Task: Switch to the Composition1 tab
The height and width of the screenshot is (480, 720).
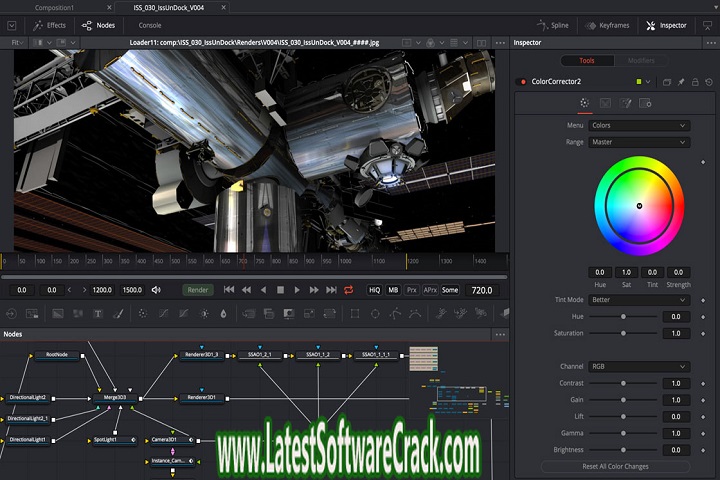Action: [x=55, y=7]
